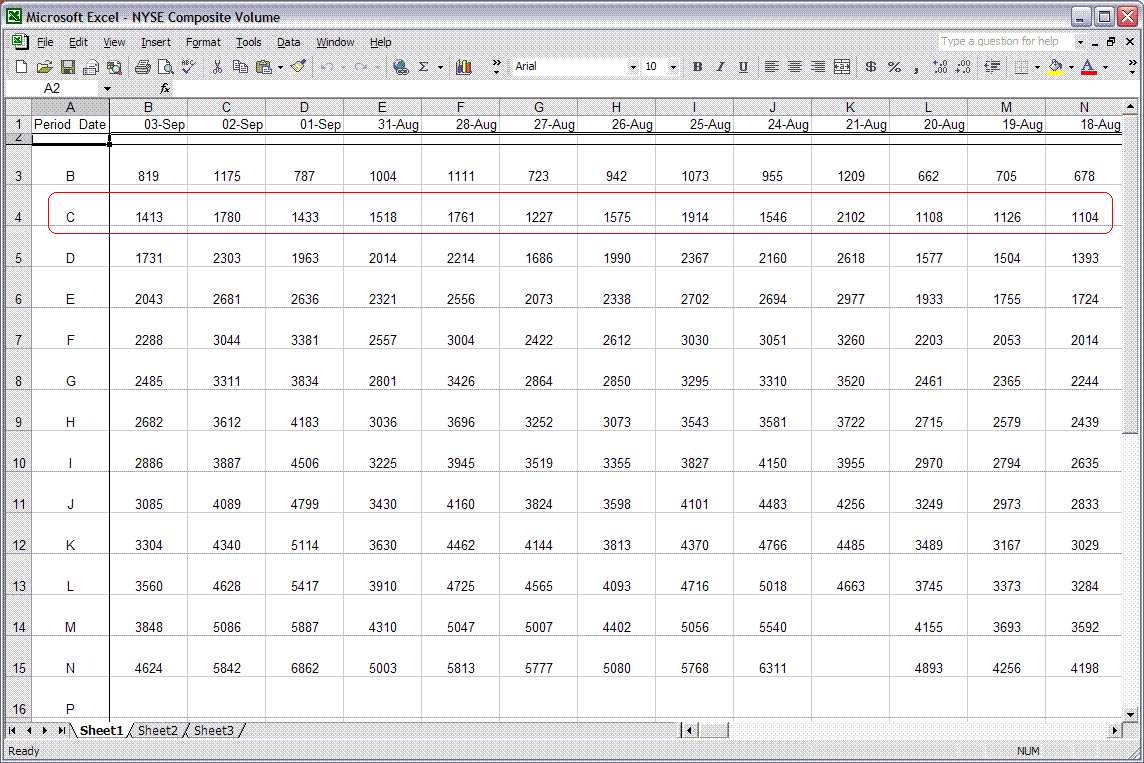Screen dimensions: 1144x763
Task: Increase decimal places
Action: (940, 67)
